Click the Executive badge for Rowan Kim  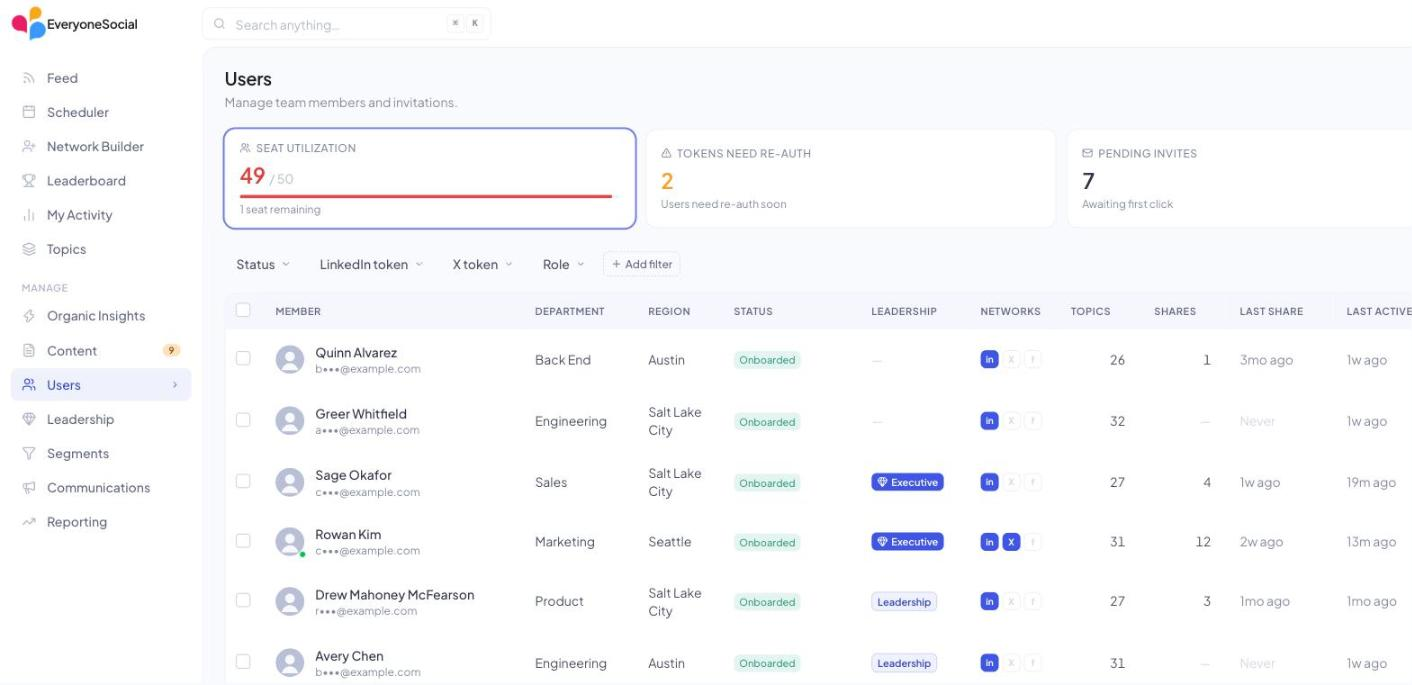[907, 542]
